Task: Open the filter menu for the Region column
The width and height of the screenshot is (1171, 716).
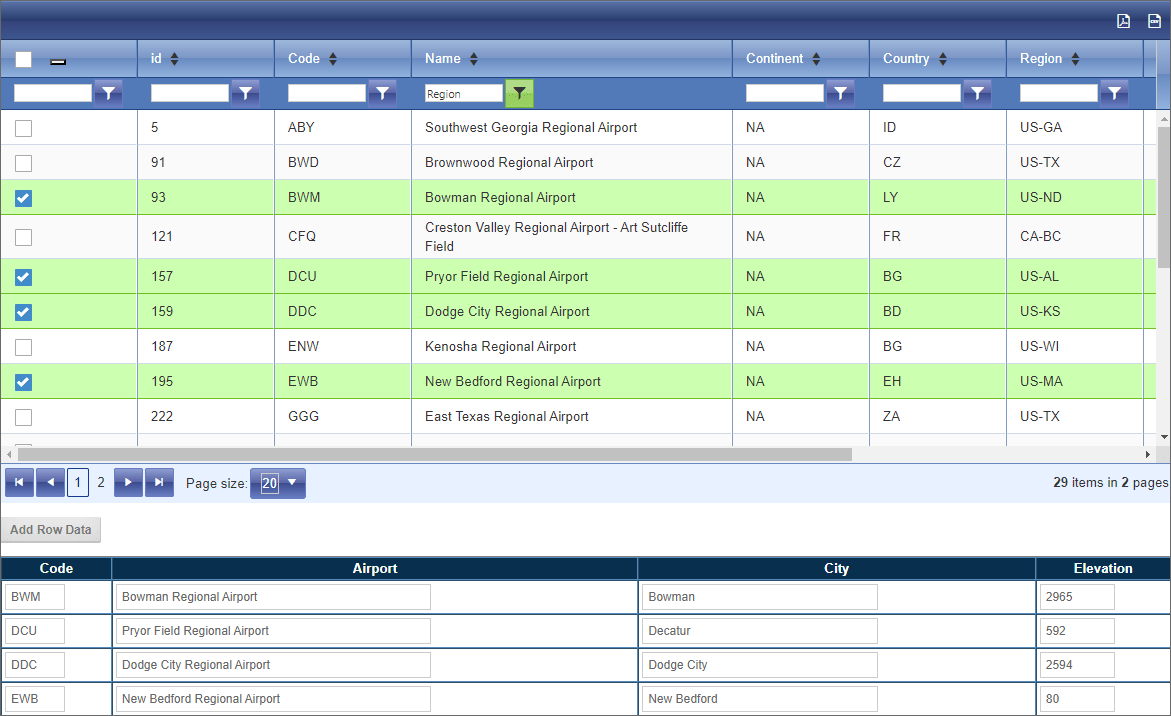Action: coord(1114,93)
